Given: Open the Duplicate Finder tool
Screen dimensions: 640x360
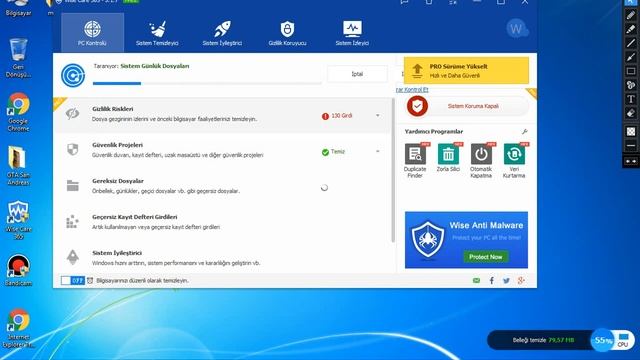Looking at the screenshot, I should click(x=415, y=160).
